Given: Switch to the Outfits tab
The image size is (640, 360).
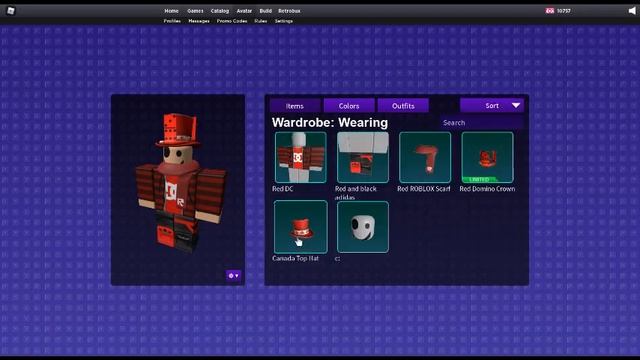Looking at the screenshot, I should (403, 106).
